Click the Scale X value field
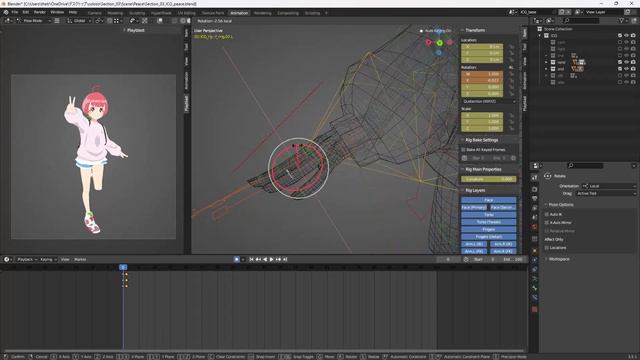Image resolution: width=640 pixels, height=360 pixels. coord(482,116)
